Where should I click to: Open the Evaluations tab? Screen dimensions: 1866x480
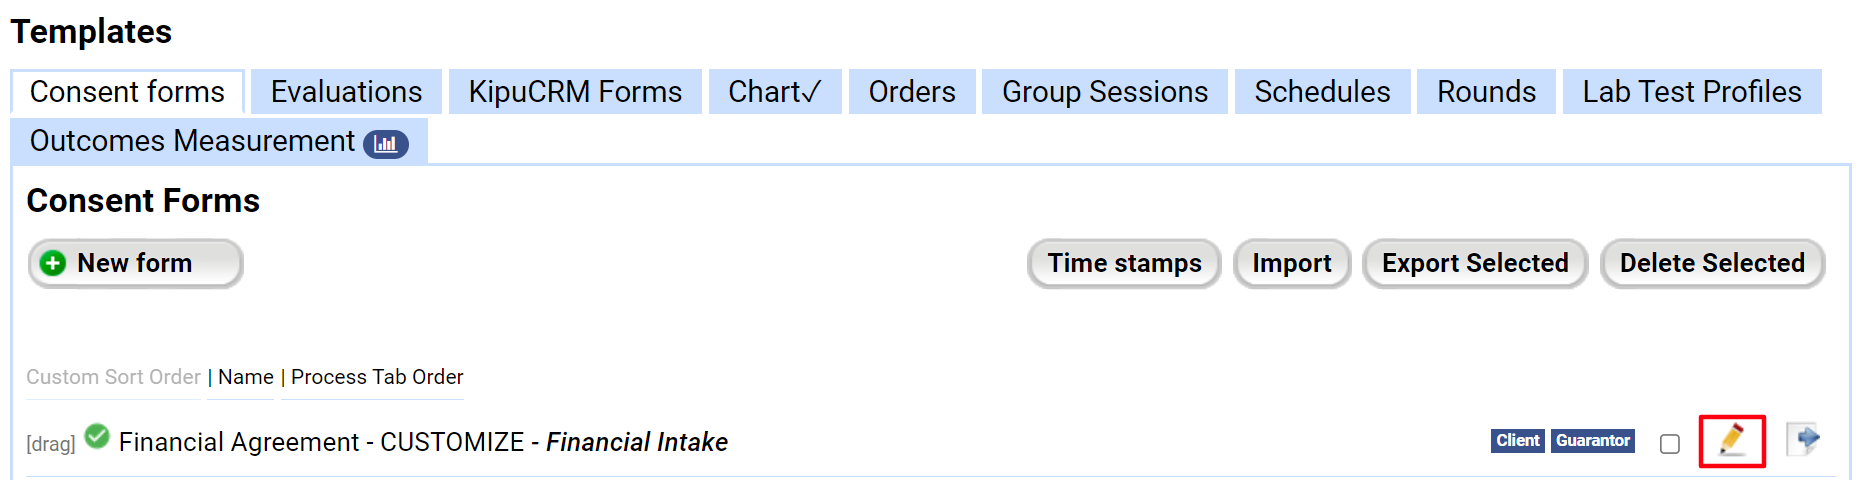click(346, 92)
